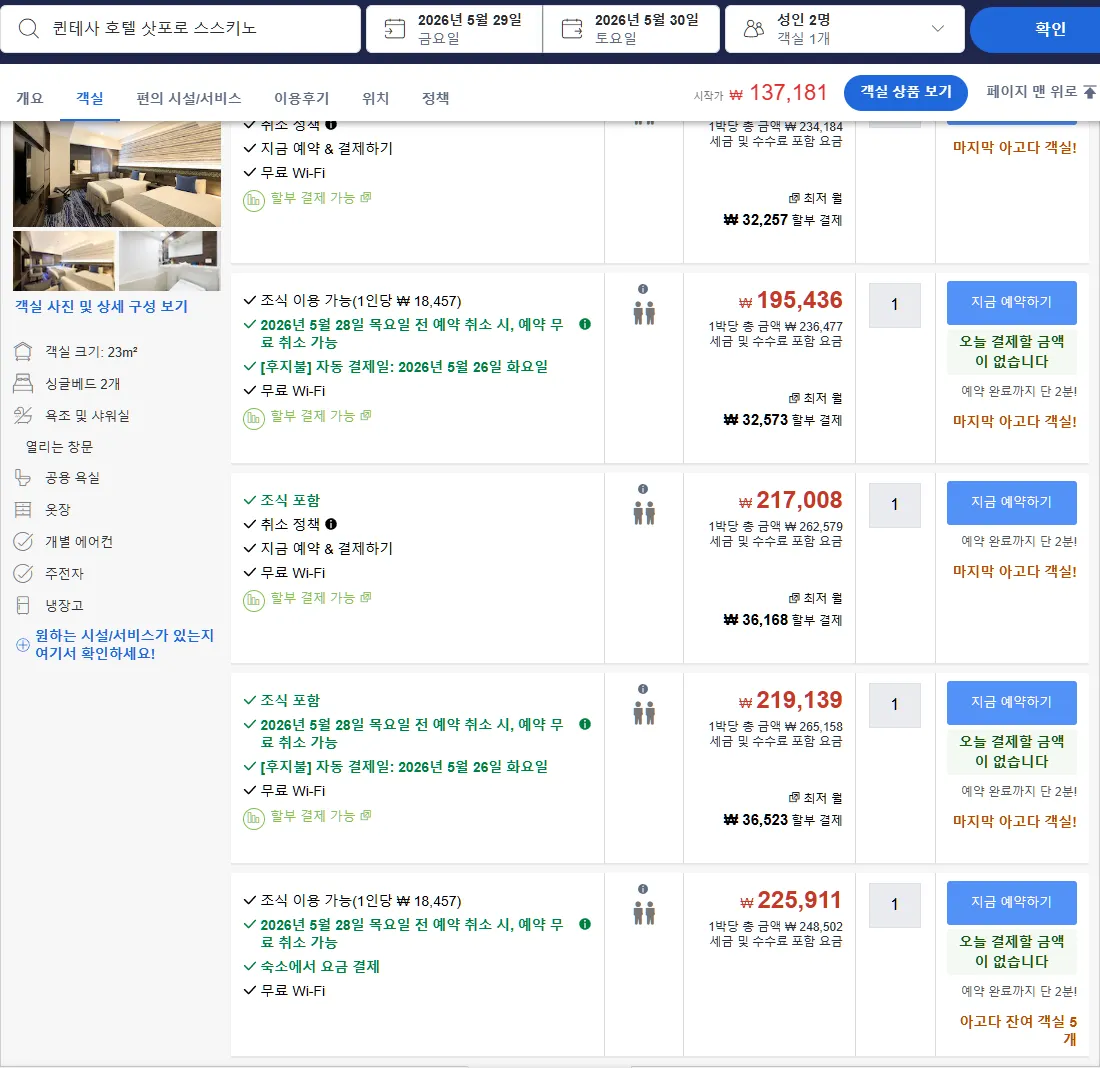Click the check-in calendar icon
This screenshot has width=1100, height=1068.
(x=395, y=29)
